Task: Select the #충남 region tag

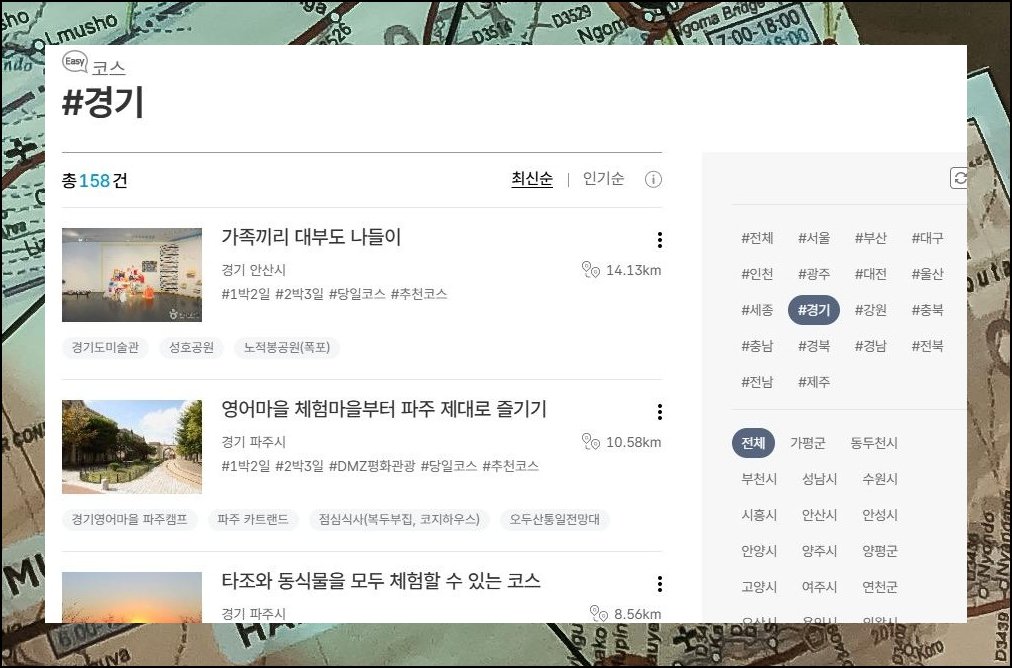Action: tap(757, 346)
